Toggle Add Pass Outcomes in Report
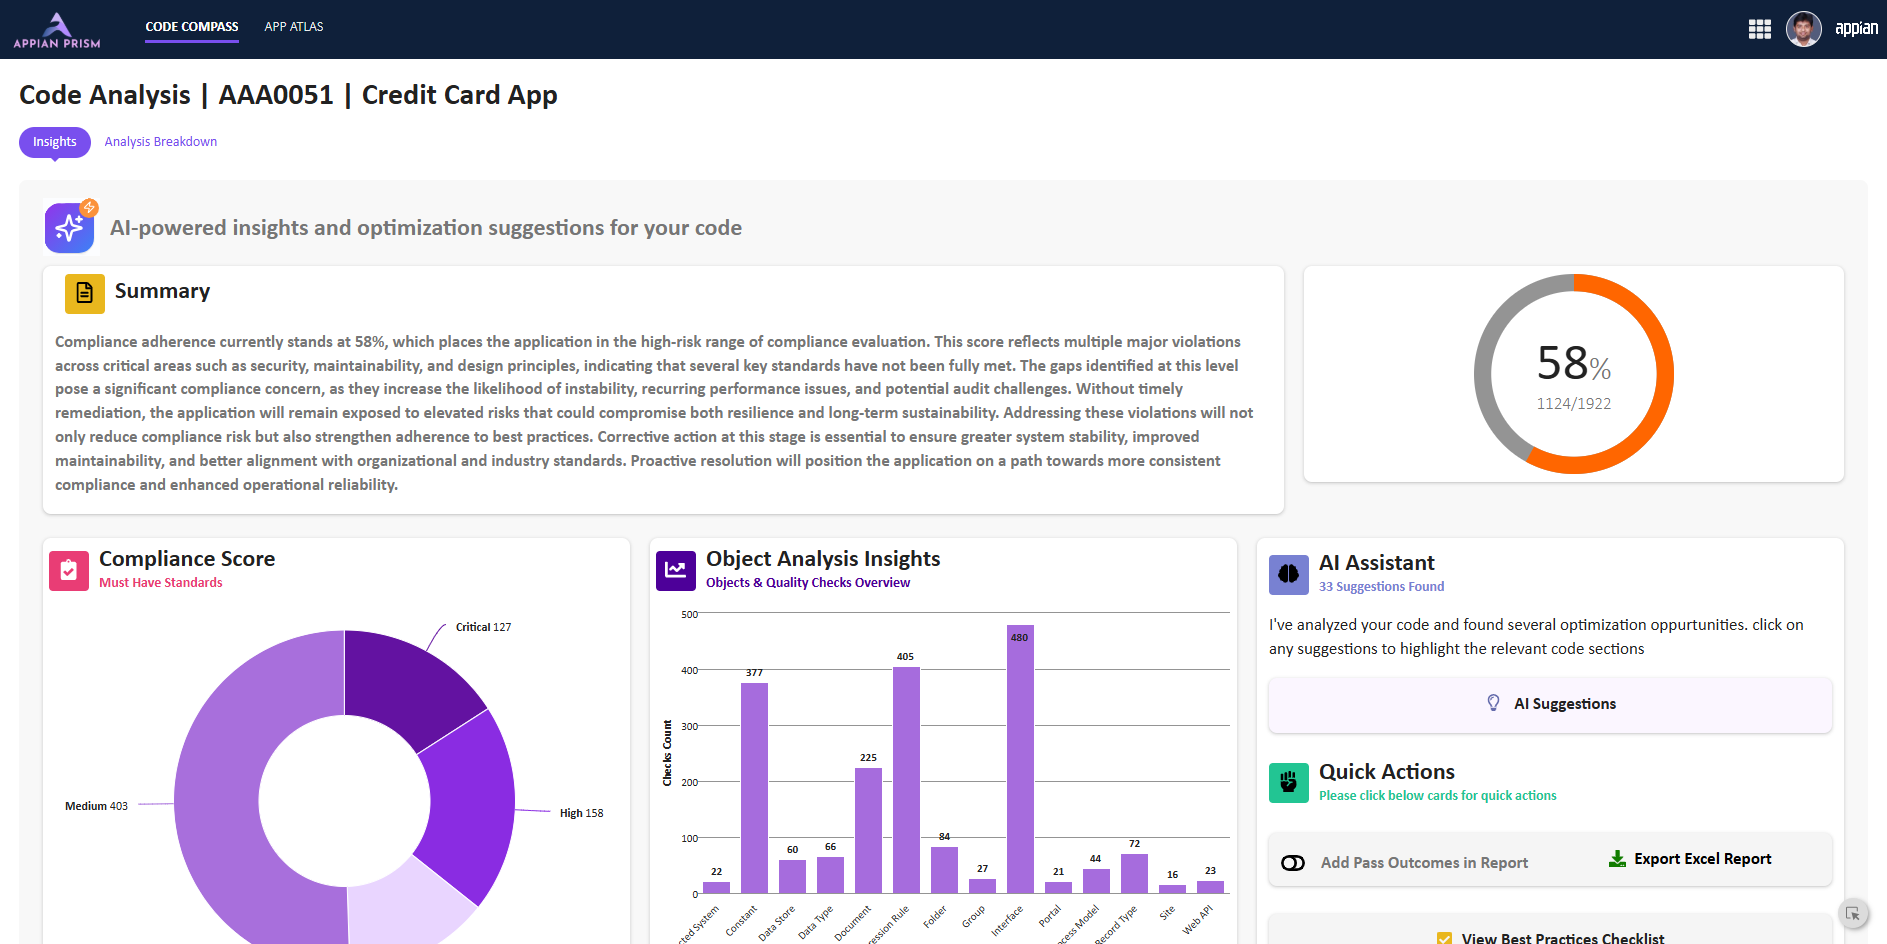1887x944 pixels. pyautogui.click(x=1293, y=863)
